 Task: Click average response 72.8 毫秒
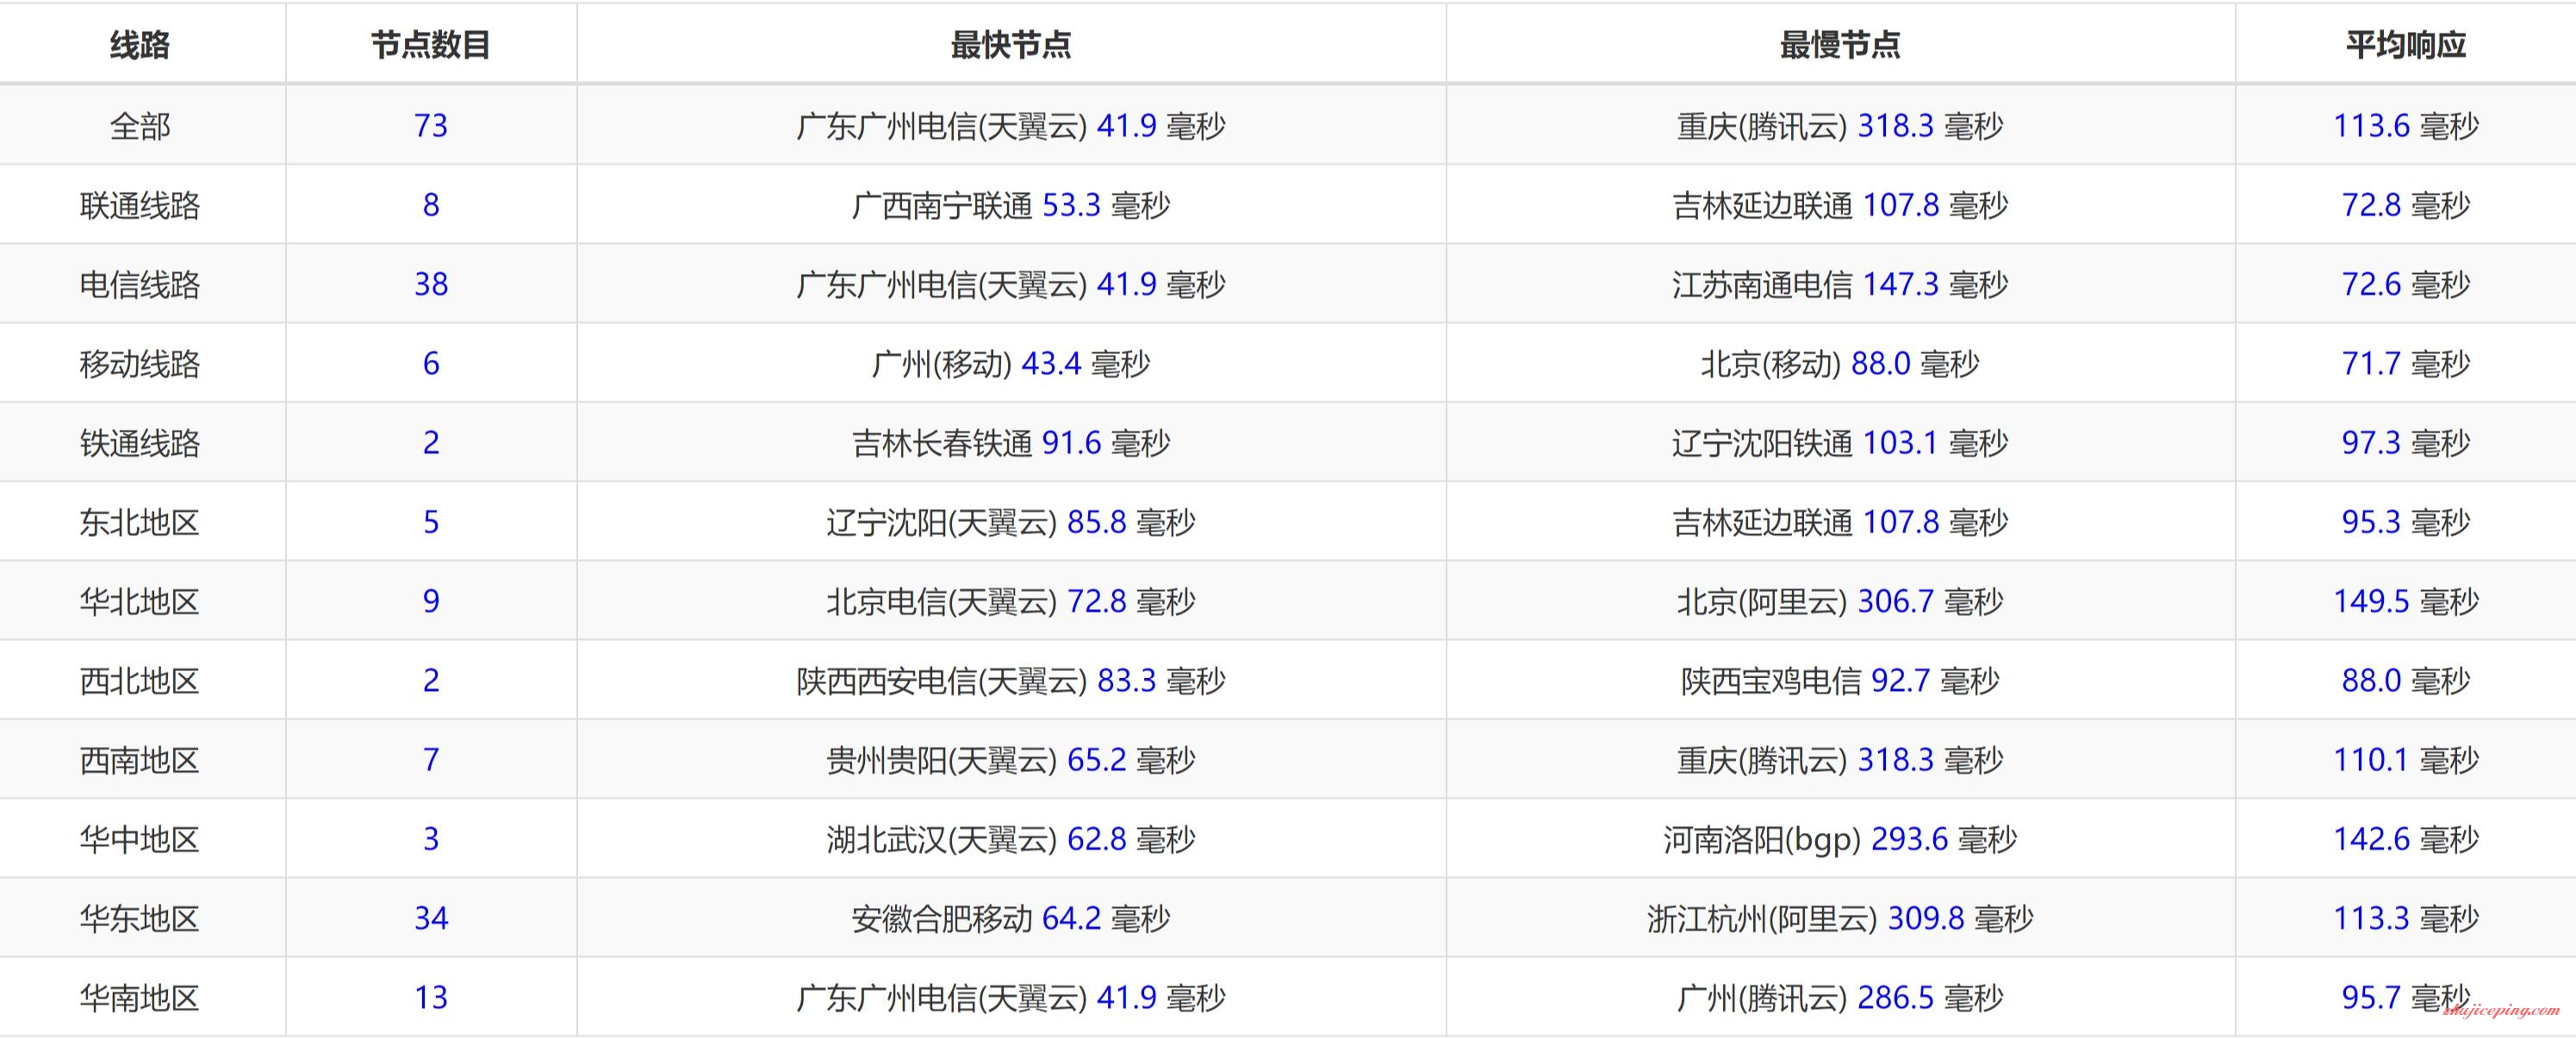(2406, 205)
